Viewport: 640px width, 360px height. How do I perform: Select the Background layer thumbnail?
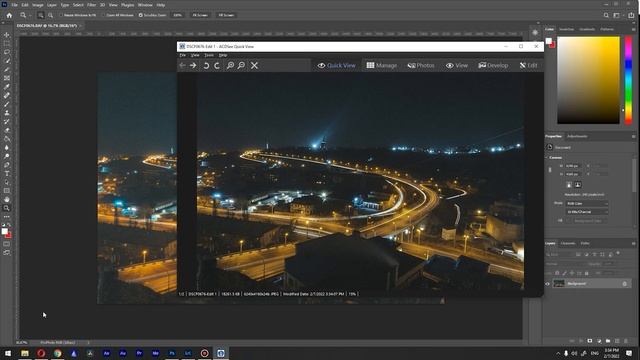[x=558, y=284]
